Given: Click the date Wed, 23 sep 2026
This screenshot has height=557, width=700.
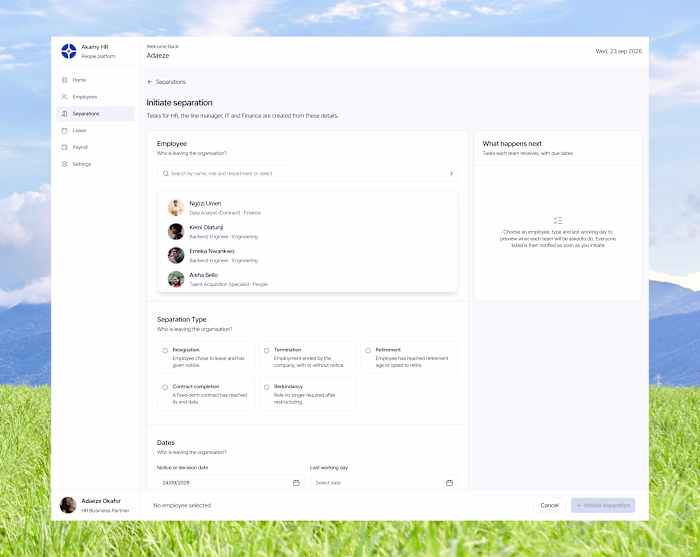Looking at the screenshot, I should (619, 51).
